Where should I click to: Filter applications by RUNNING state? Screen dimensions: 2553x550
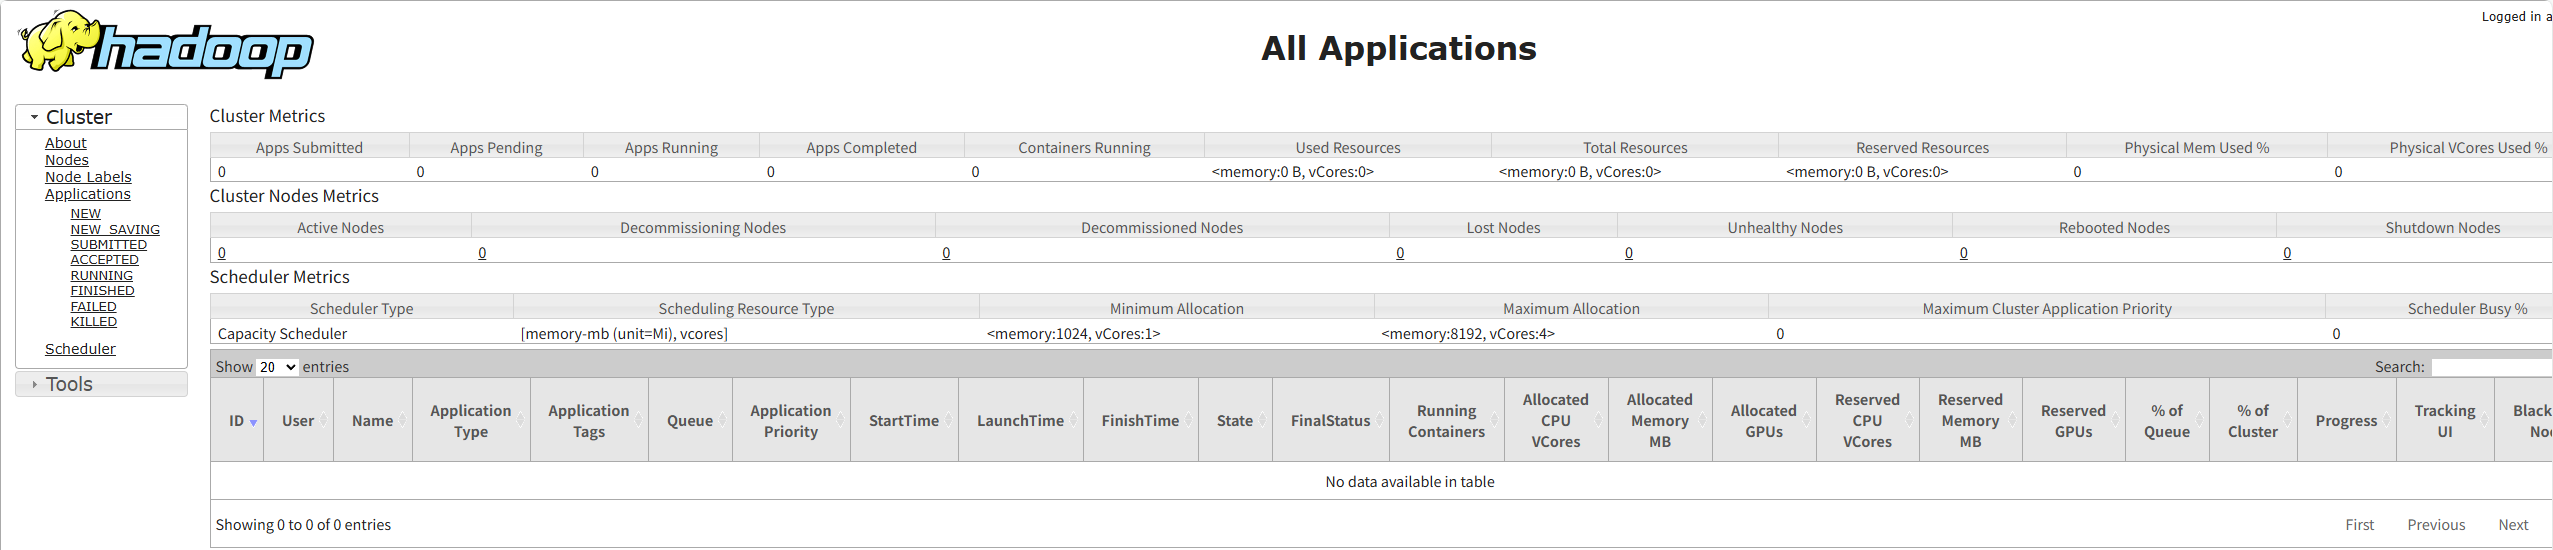coord(101,276)
